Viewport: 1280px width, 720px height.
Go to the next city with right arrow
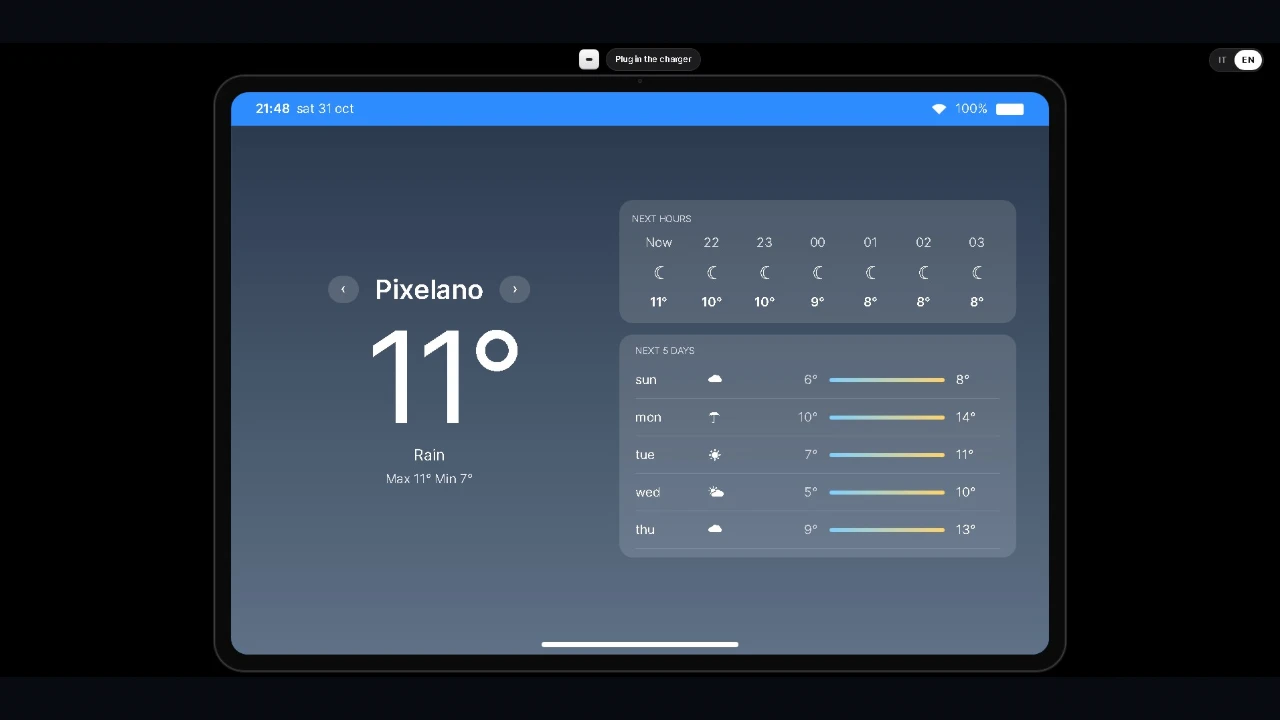click(x=515, y=289)
